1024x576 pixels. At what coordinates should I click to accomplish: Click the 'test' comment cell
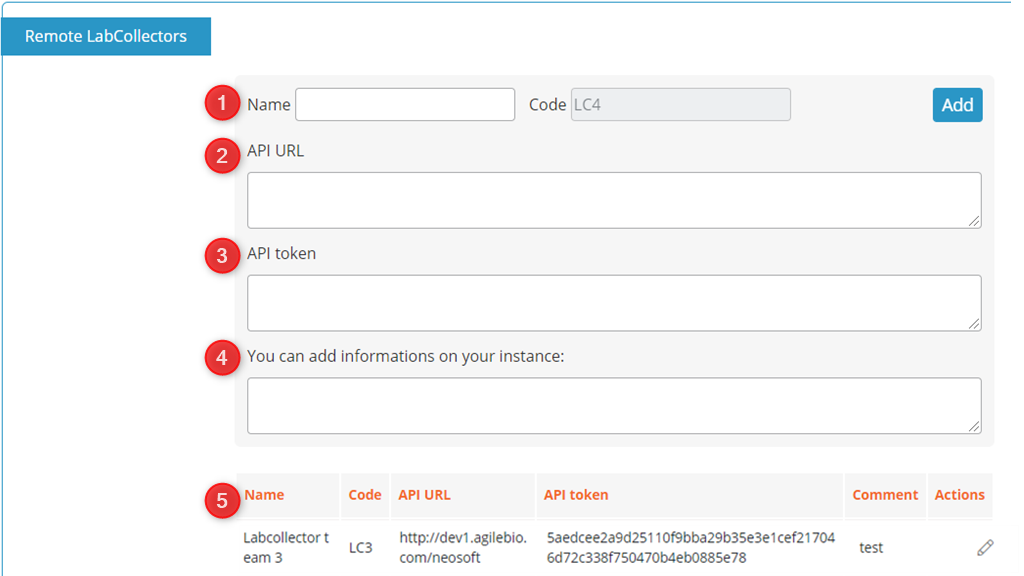click(x=871, y=547)
